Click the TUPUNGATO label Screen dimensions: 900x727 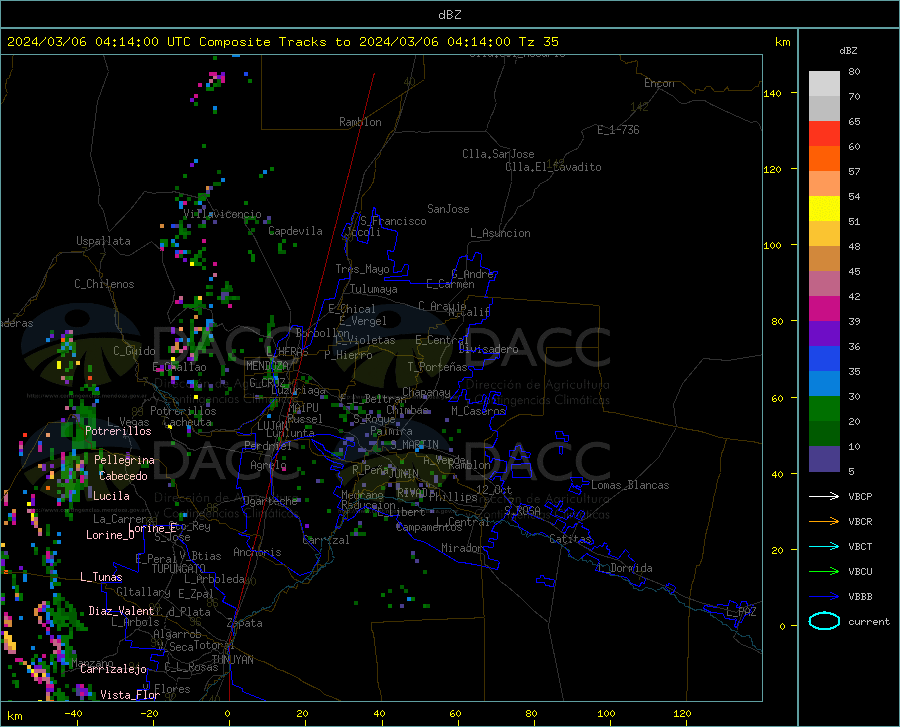pyautogui.click(x=179, y=569)
